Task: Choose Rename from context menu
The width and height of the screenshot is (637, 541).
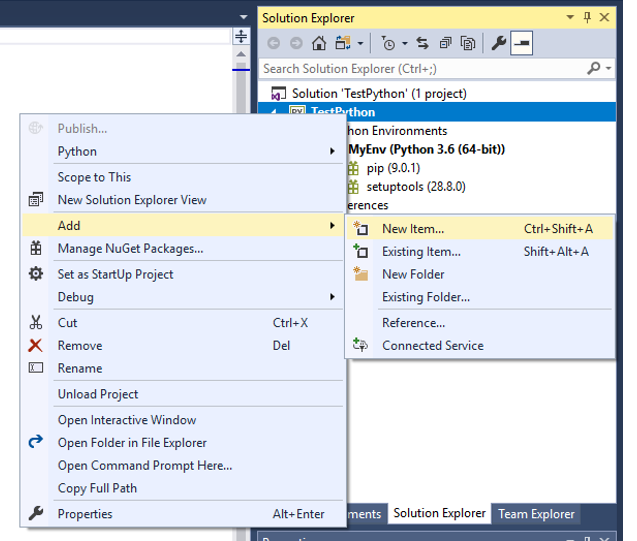Action: (183, 368)
